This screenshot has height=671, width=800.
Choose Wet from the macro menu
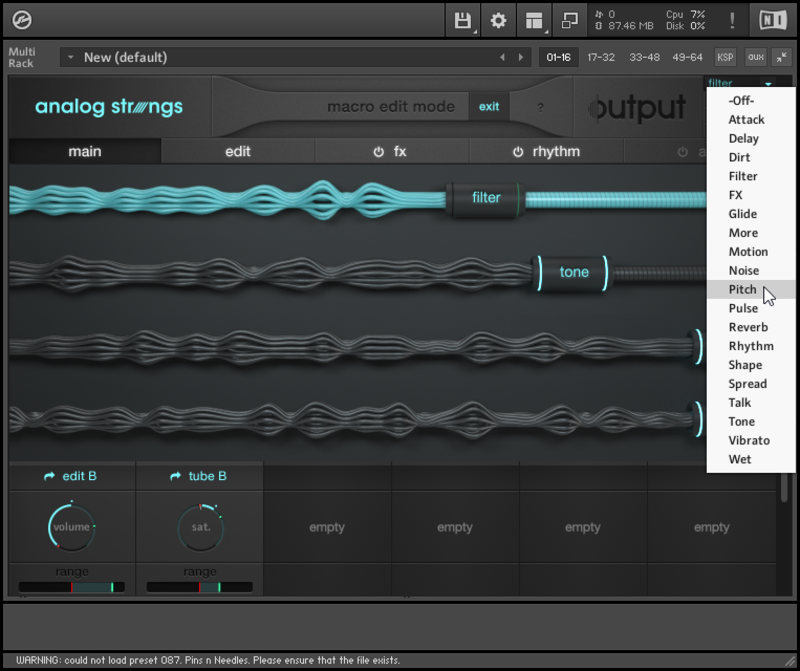click(x=751, y=459)
